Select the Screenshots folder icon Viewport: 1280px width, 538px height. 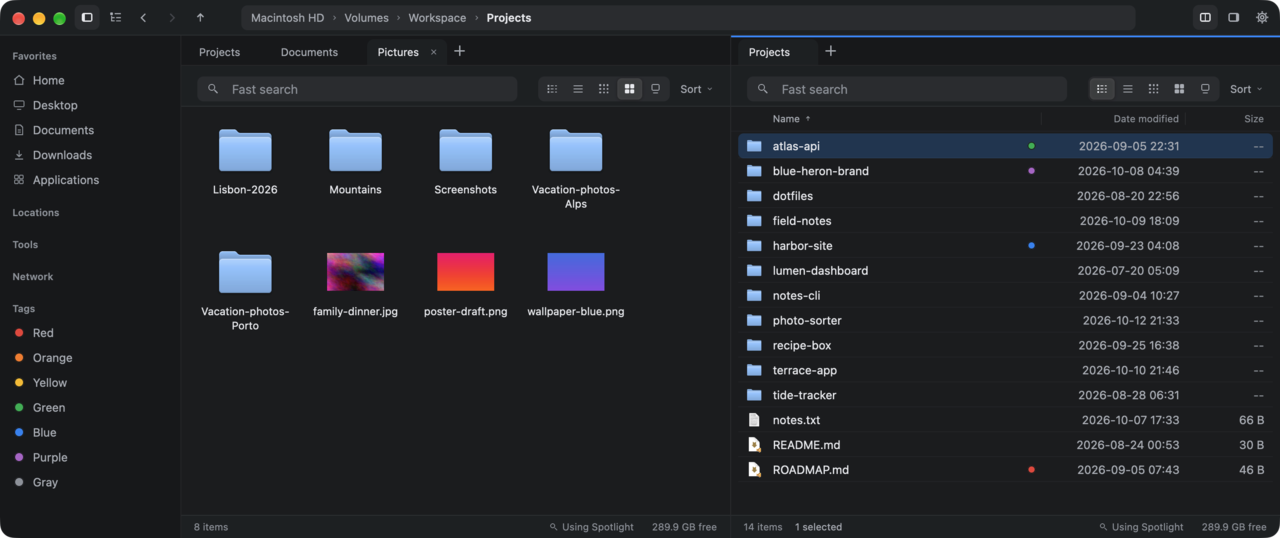[465, 150]
